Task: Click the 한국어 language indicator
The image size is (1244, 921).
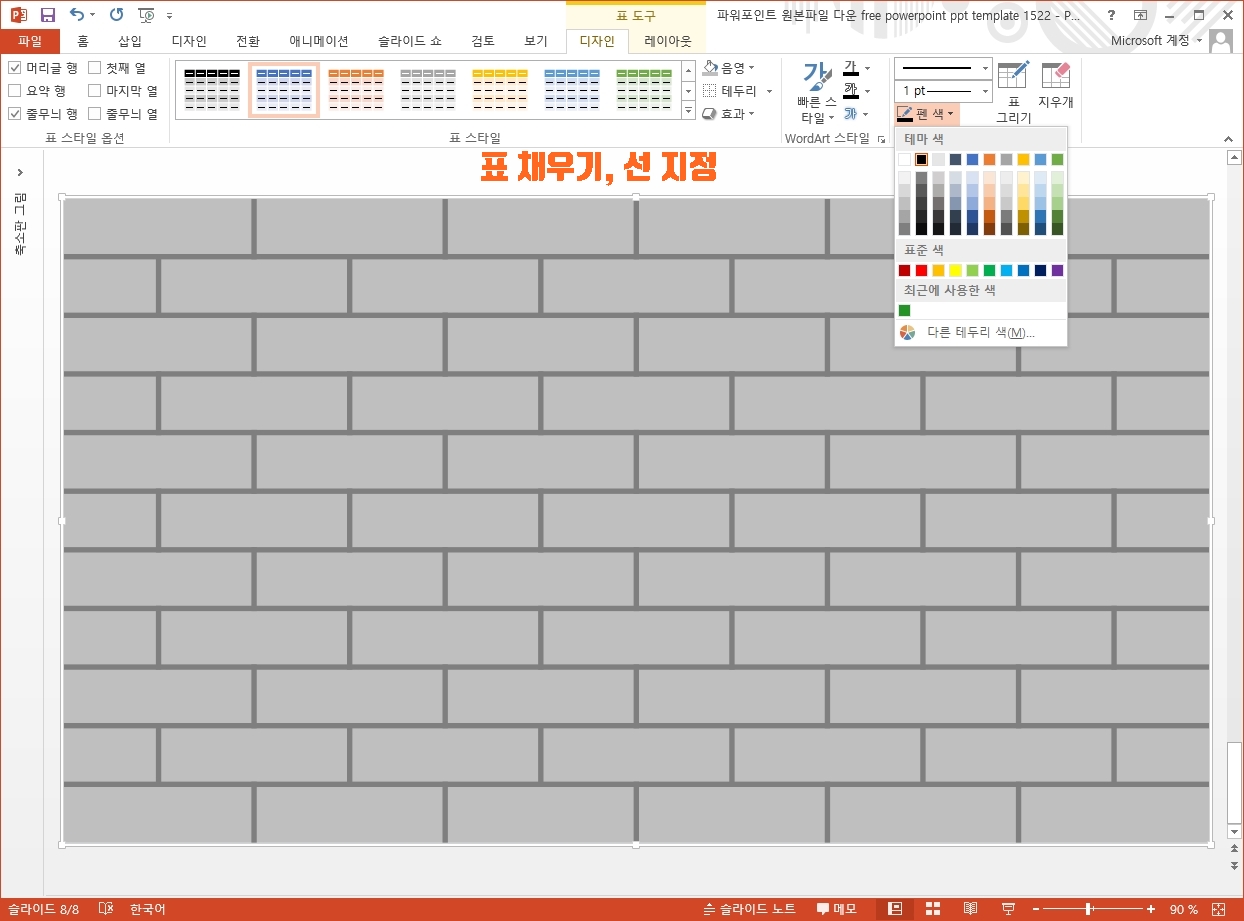Action: (x=147, y=909)
